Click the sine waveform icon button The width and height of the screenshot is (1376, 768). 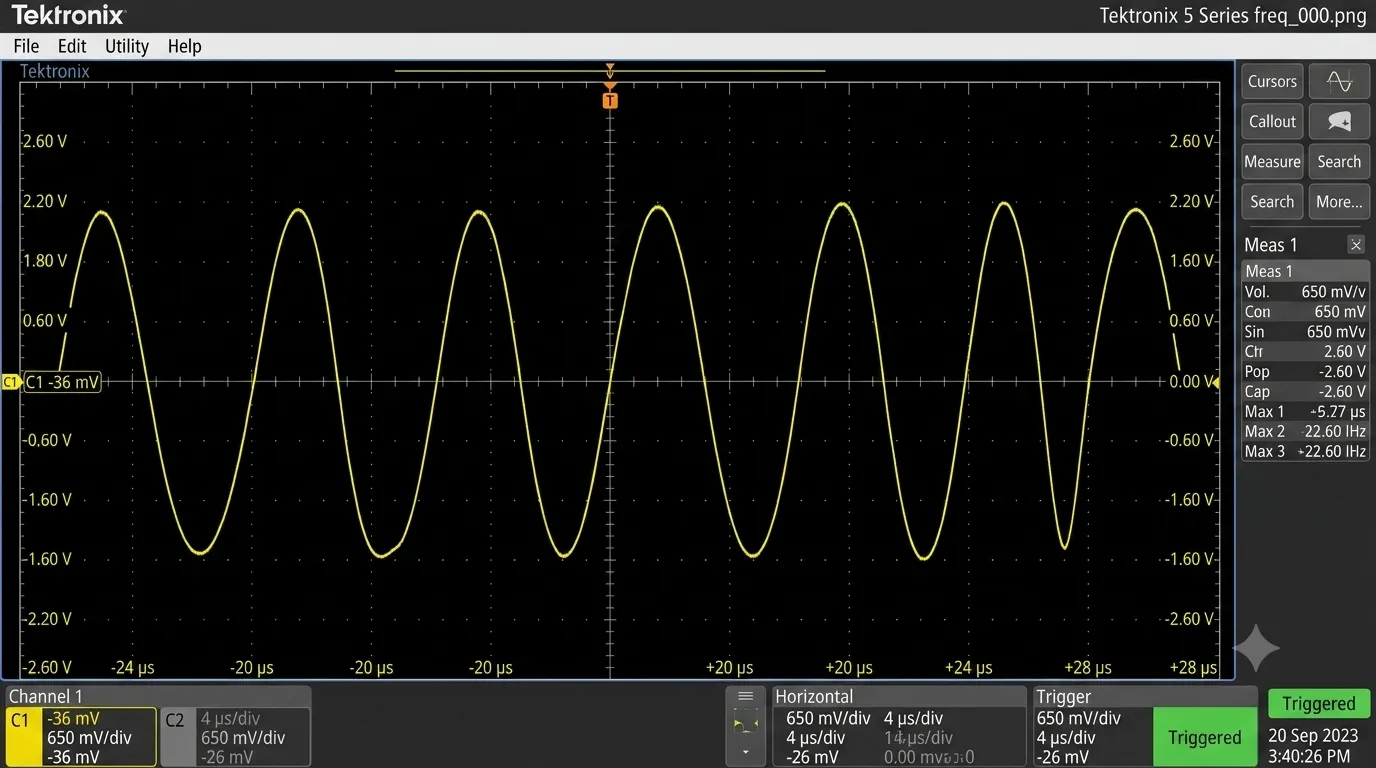point(1339,81)
